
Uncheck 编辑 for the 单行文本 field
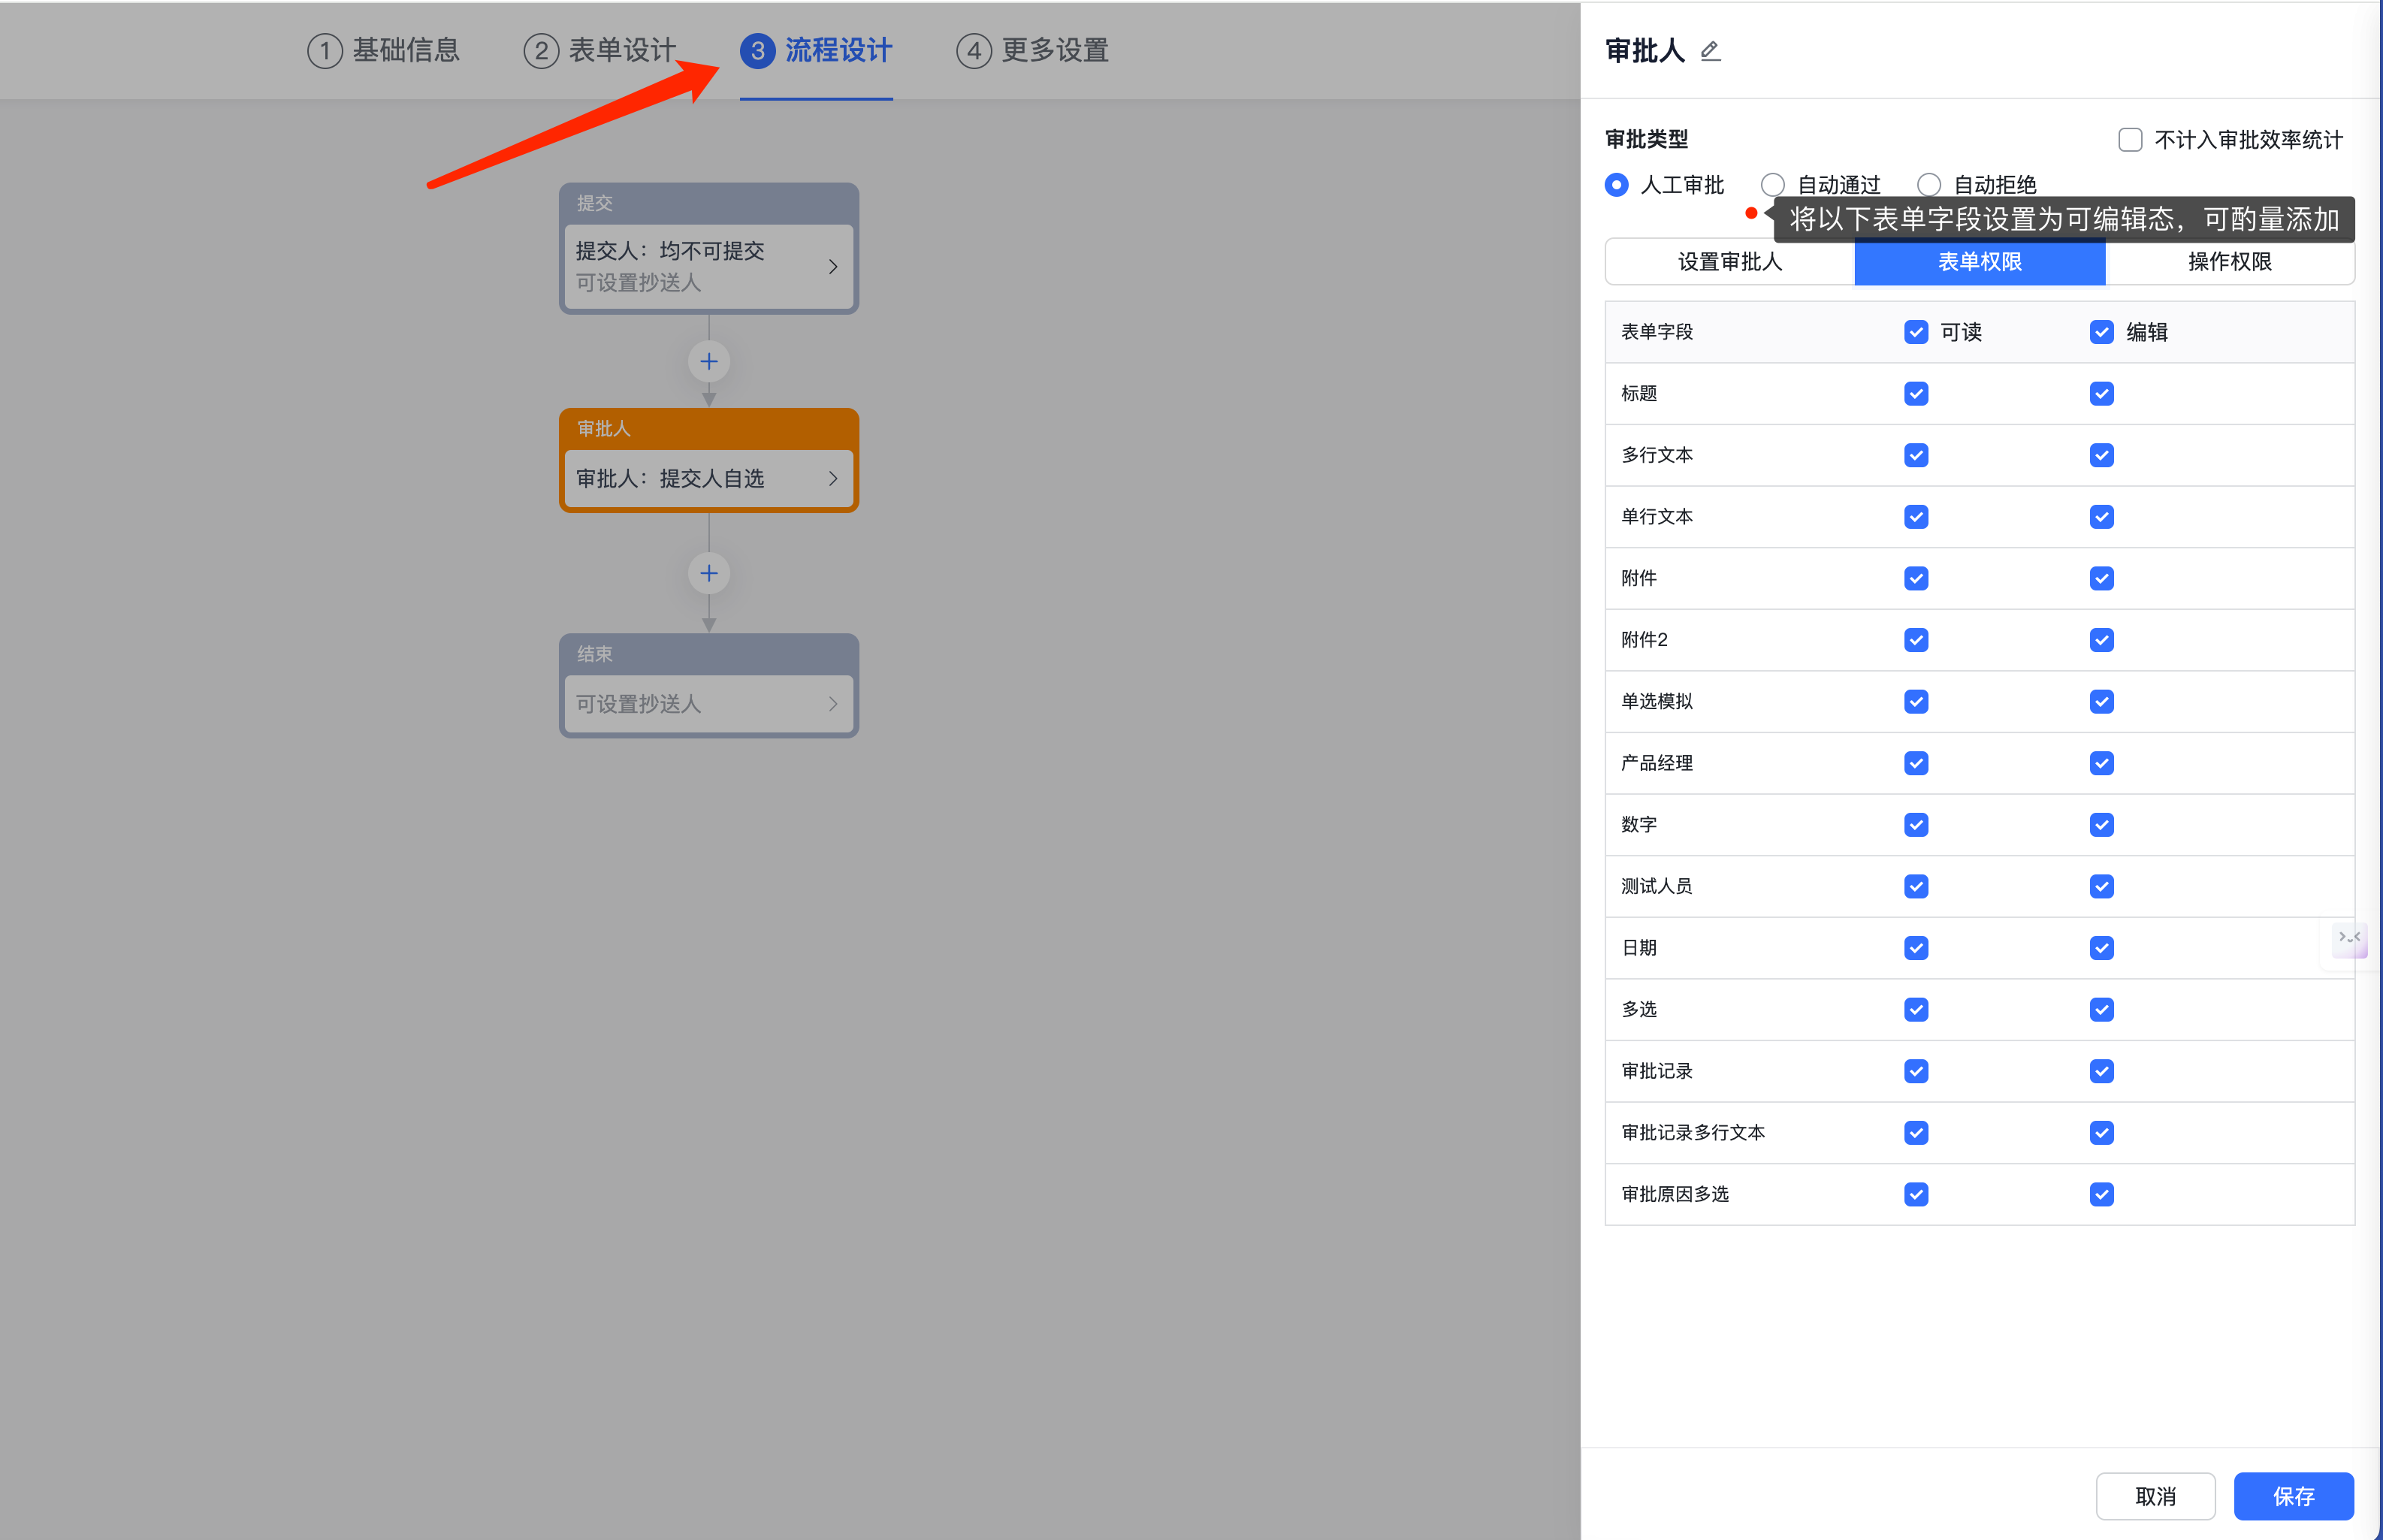click(x=2102, y=517)
